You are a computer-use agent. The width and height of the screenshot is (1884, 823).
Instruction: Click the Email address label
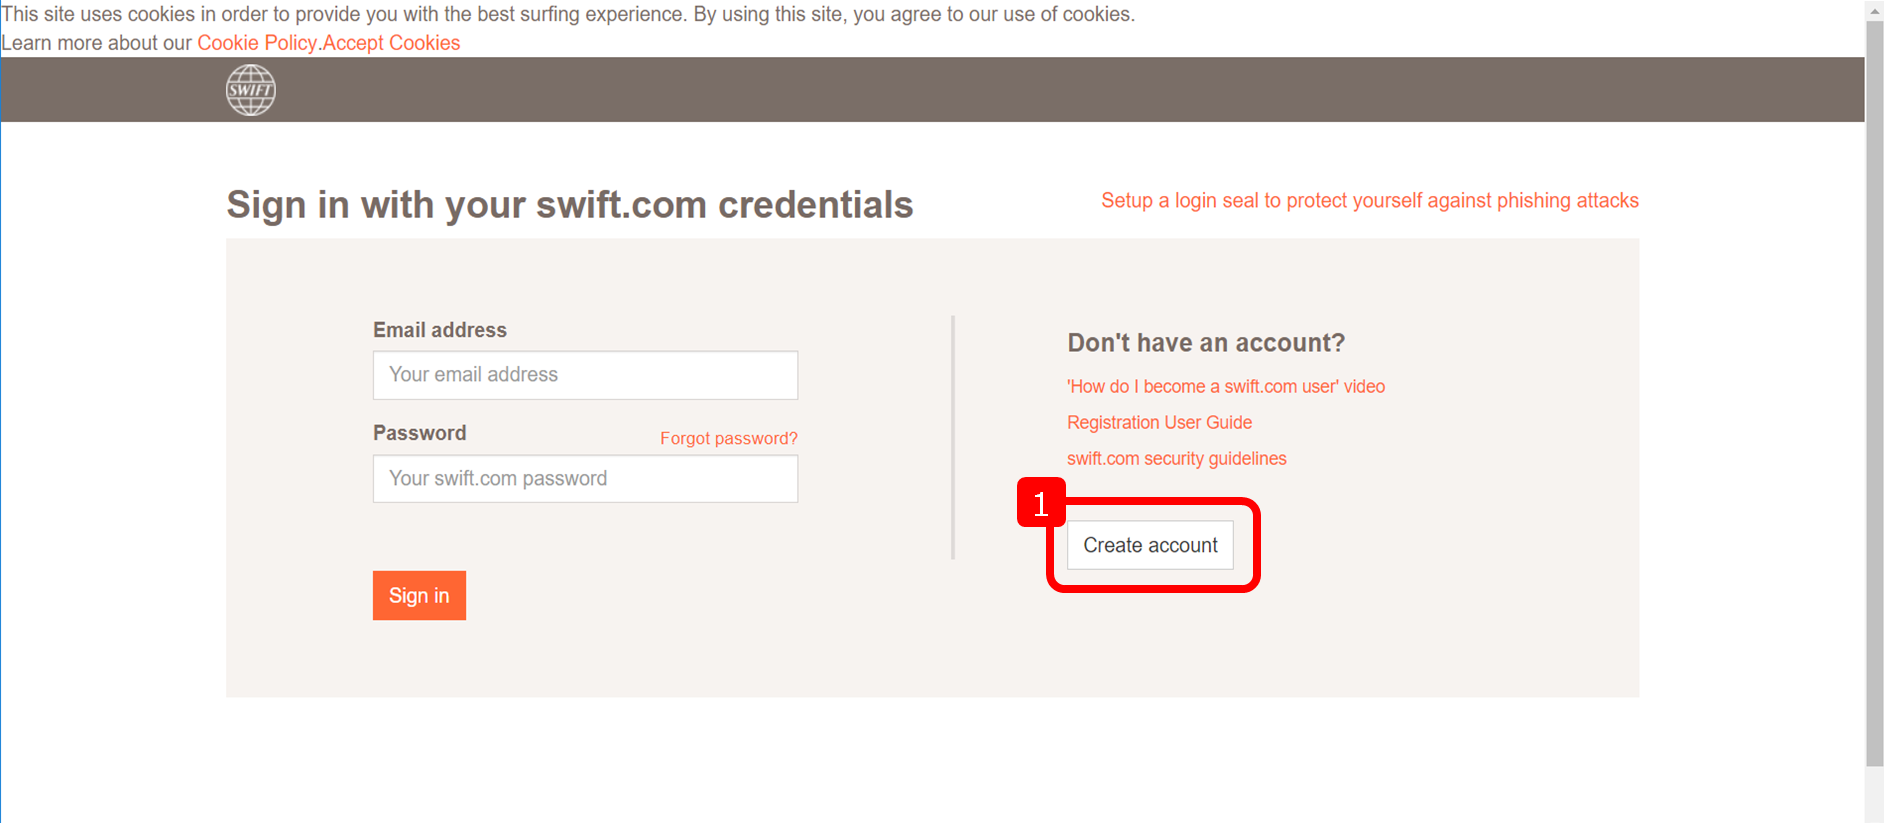pos(439,329)
